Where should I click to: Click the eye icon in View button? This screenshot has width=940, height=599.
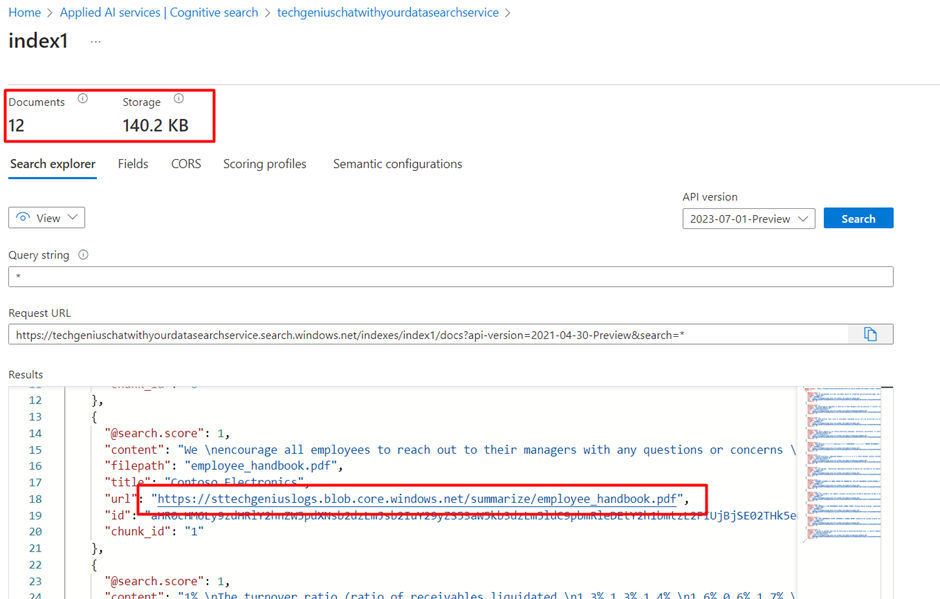pos(23,218)
